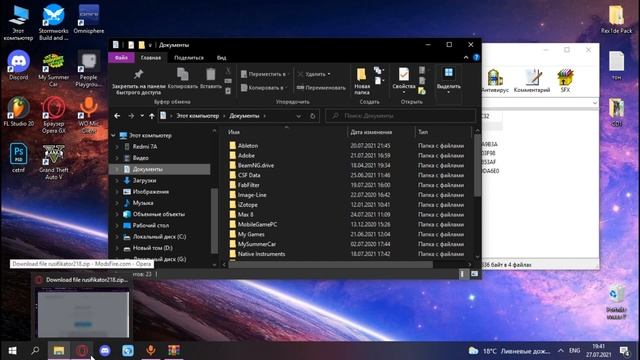
Task: Click the SFX icon in WinRAR window
Action: pyautogui.click(x=565, y=77)
